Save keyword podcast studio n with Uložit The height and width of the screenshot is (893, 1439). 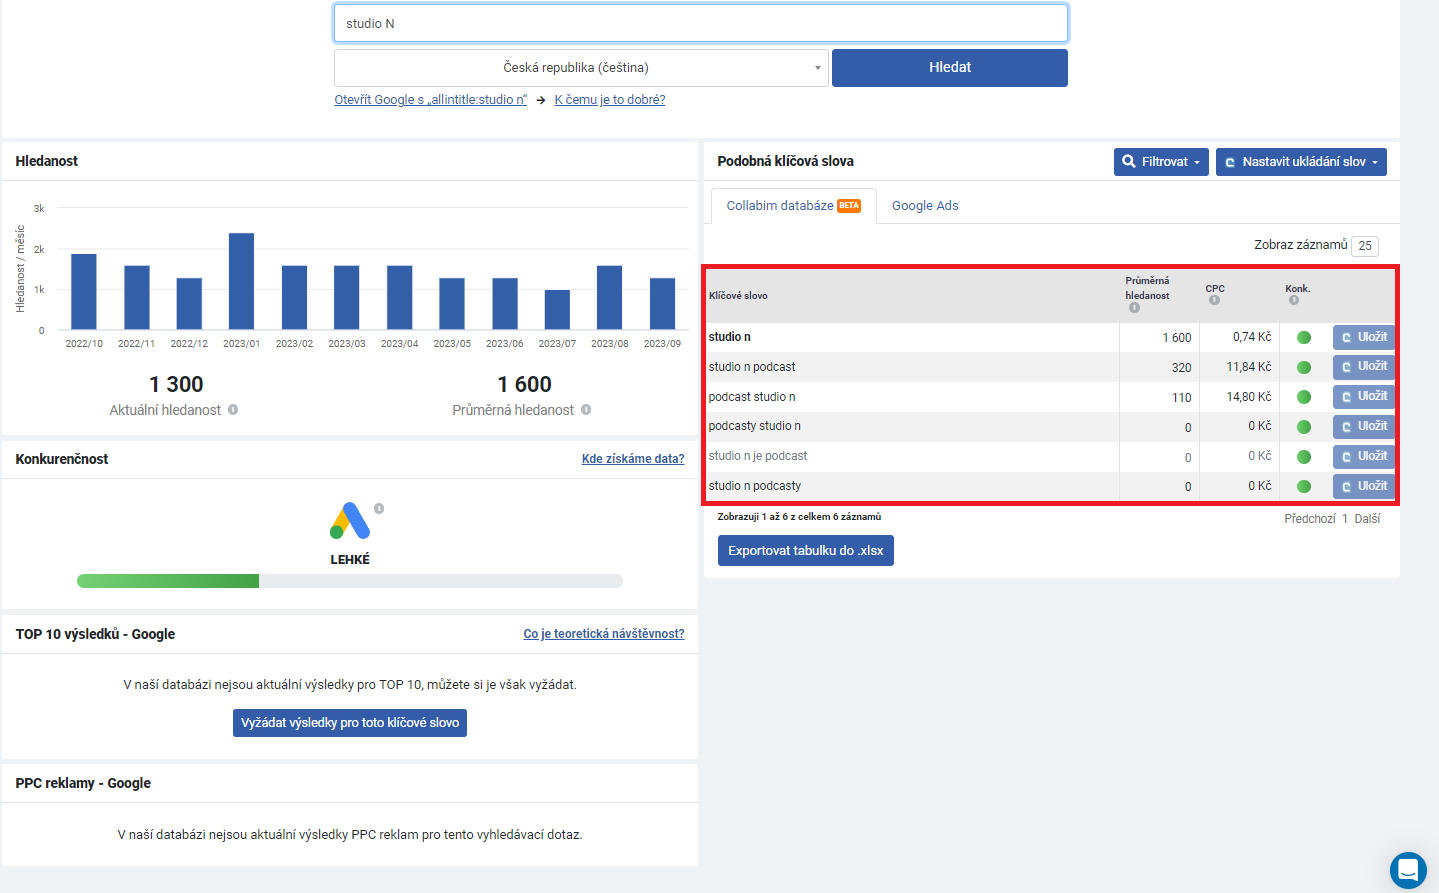[1364, 397]
